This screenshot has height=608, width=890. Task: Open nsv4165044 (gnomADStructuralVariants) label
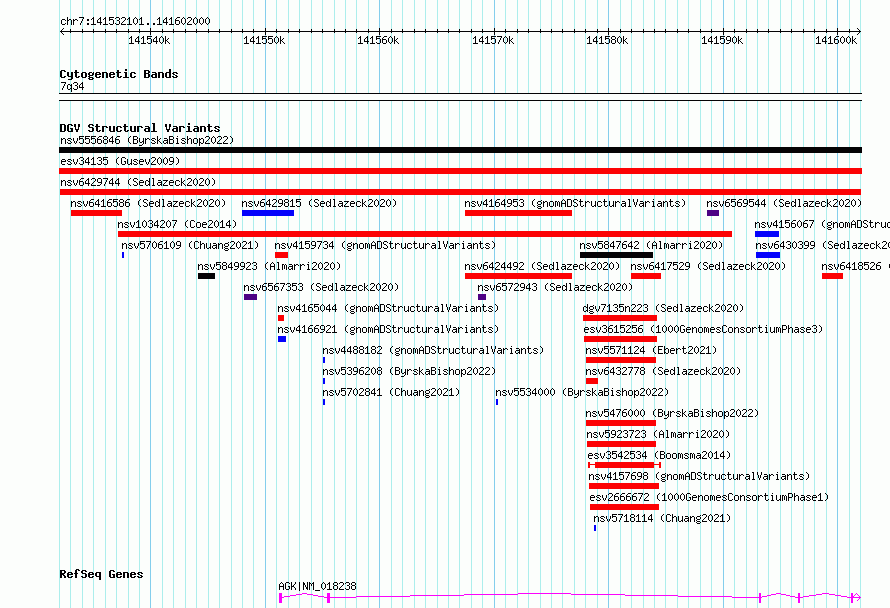(388, 308)
